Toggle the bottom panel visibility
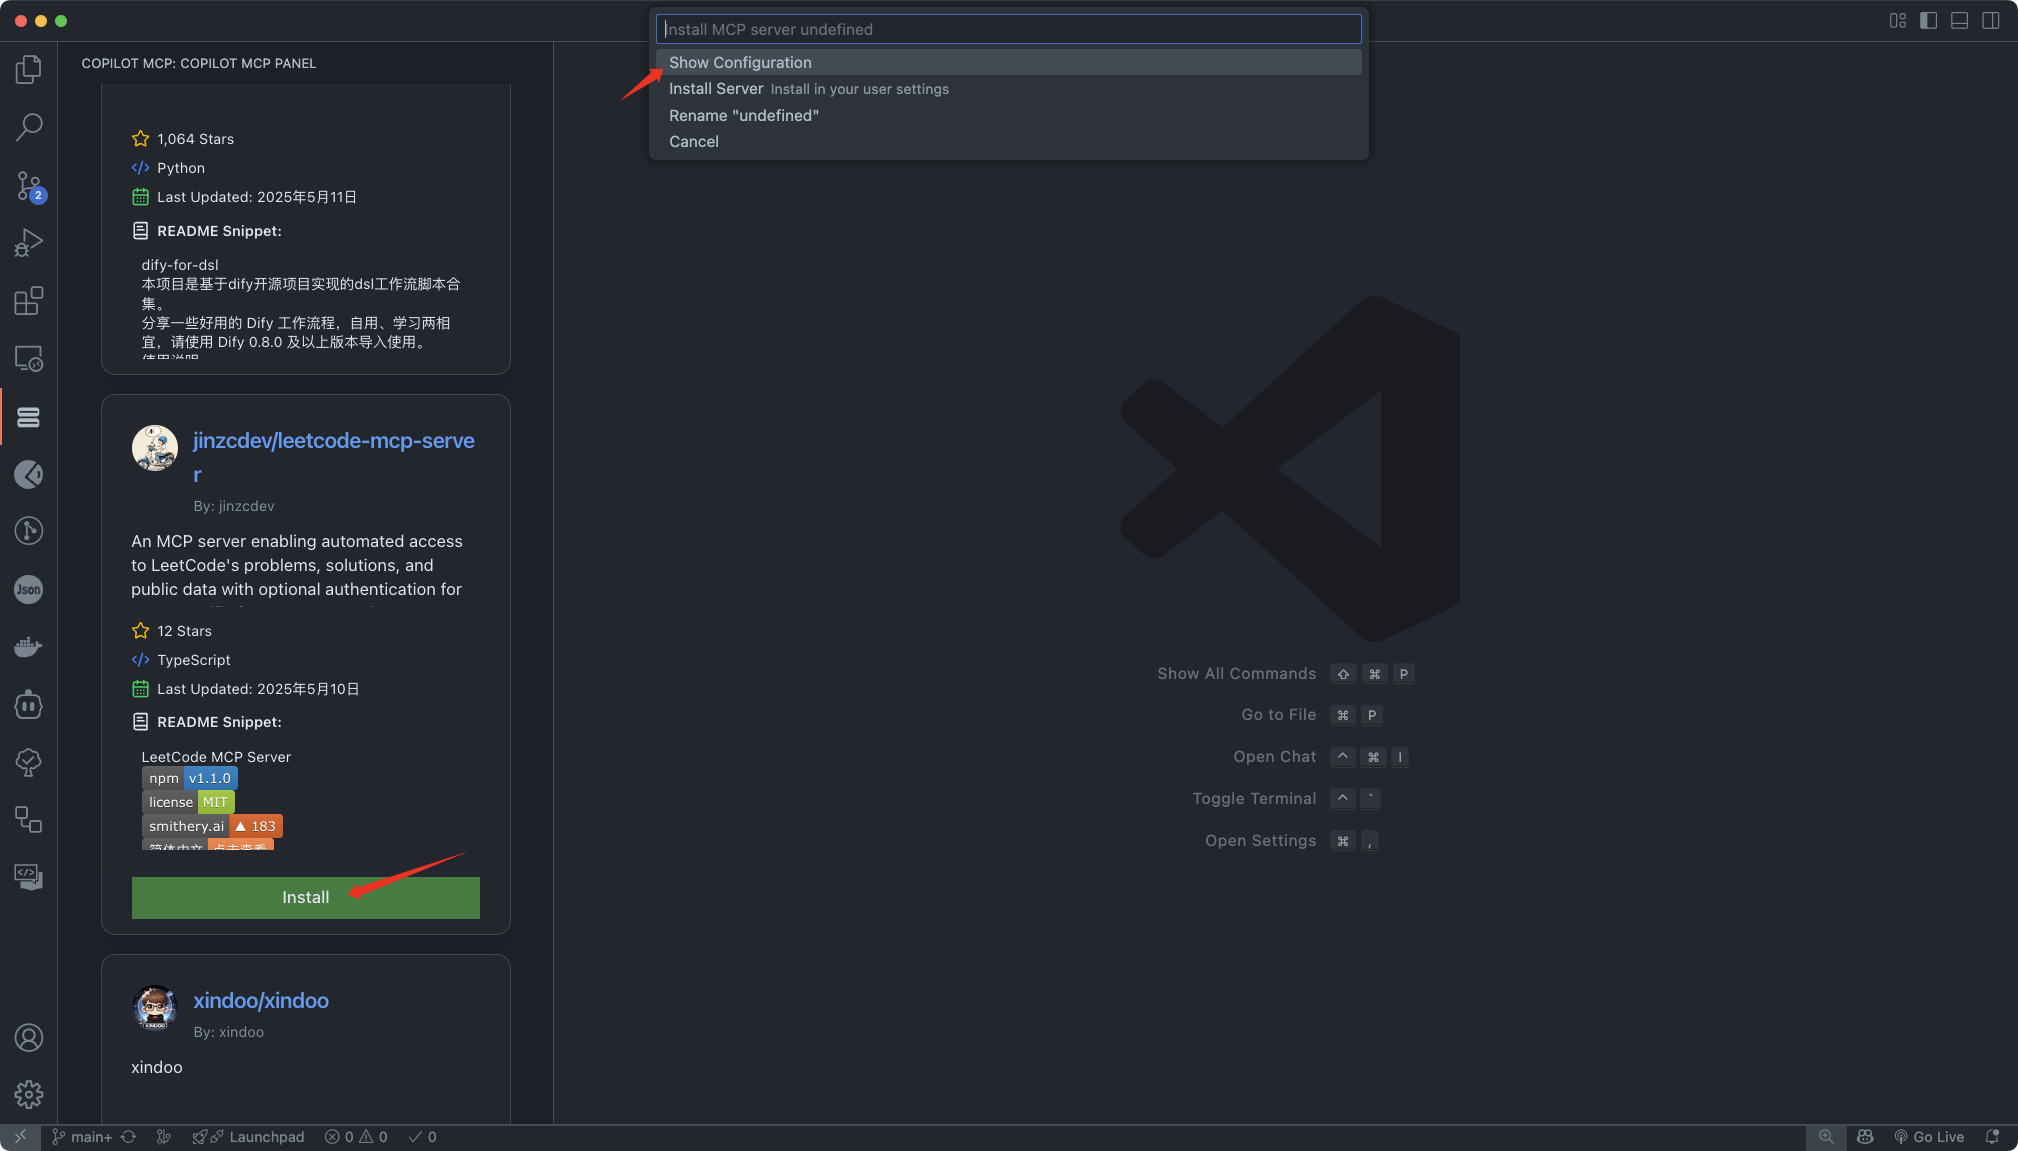 click(1960, 20)
